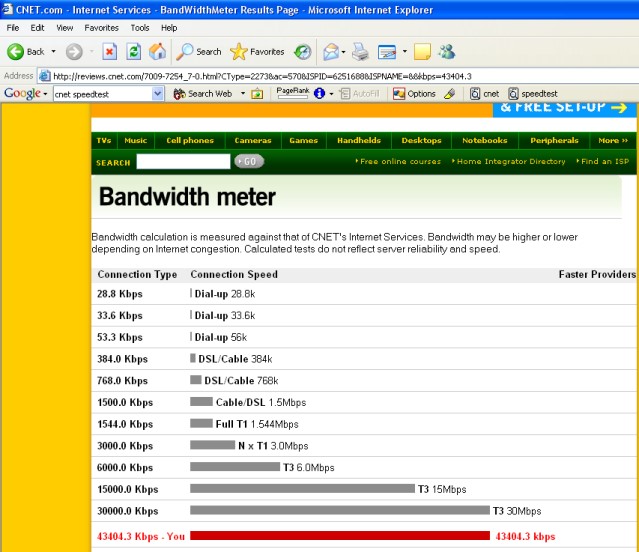View PageRank indicator on Google toolbar
This screenshot has width=639, height=552.
point(293,93)
